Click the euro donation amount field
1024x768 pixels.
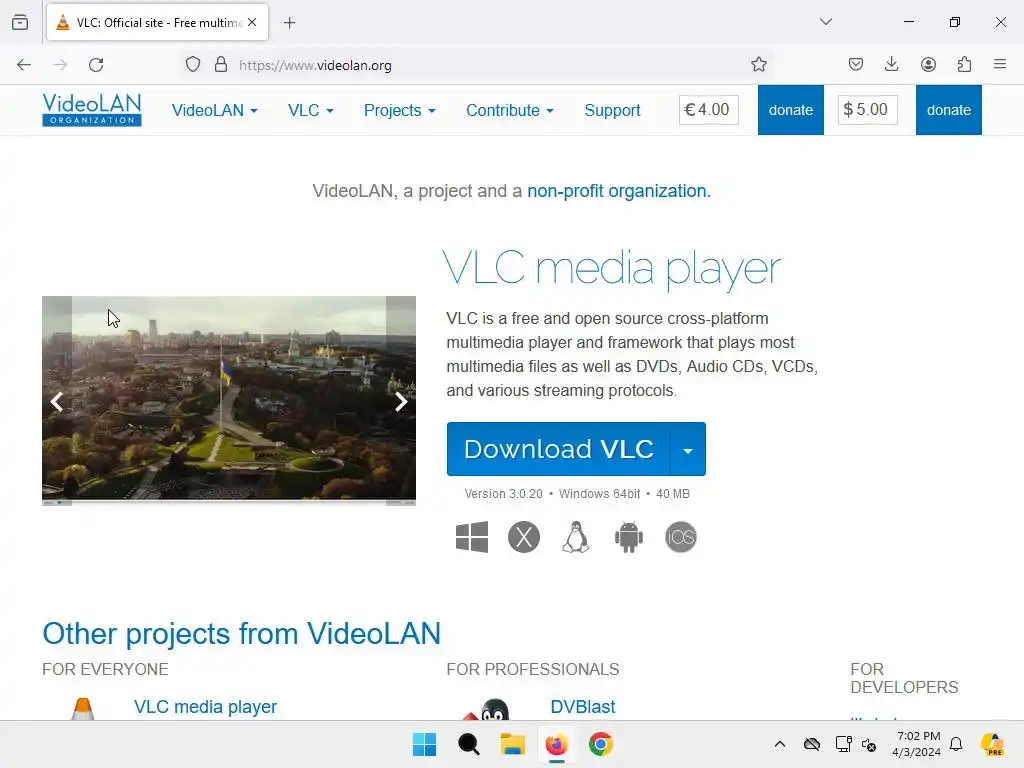pyautogui.click(x=709, y=110)
